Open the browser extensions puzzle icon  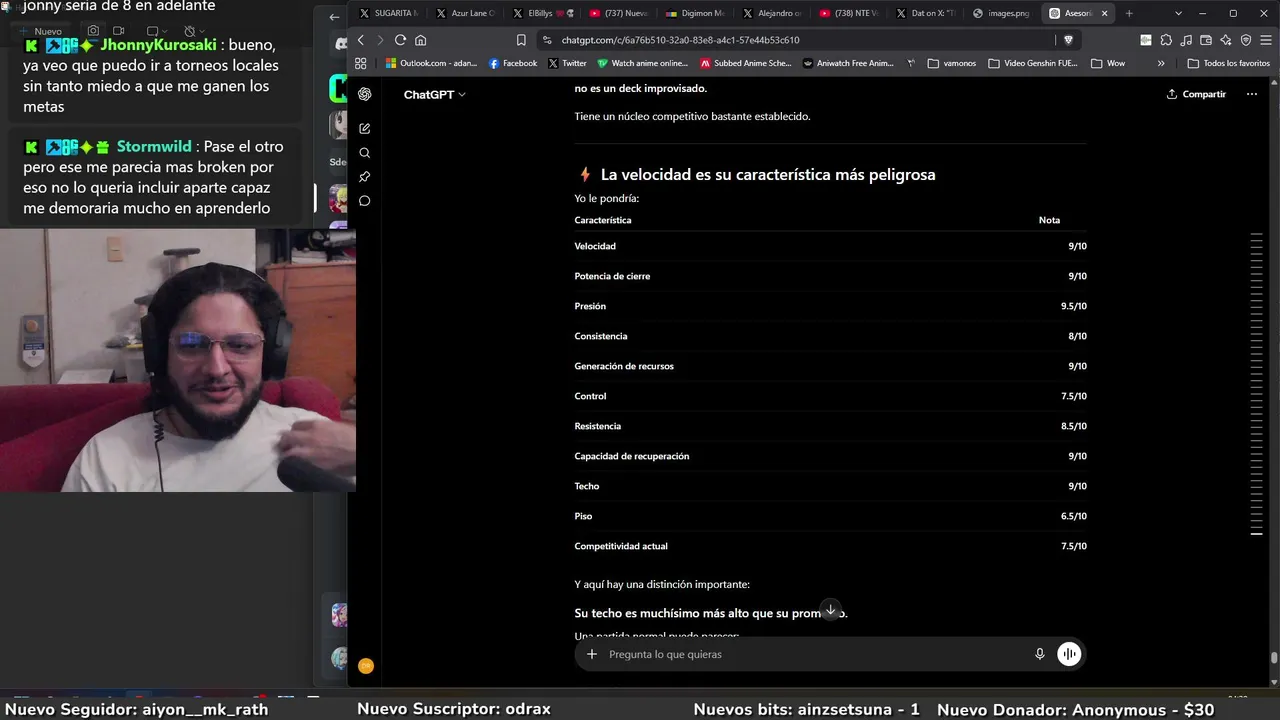coord(1166,40)
